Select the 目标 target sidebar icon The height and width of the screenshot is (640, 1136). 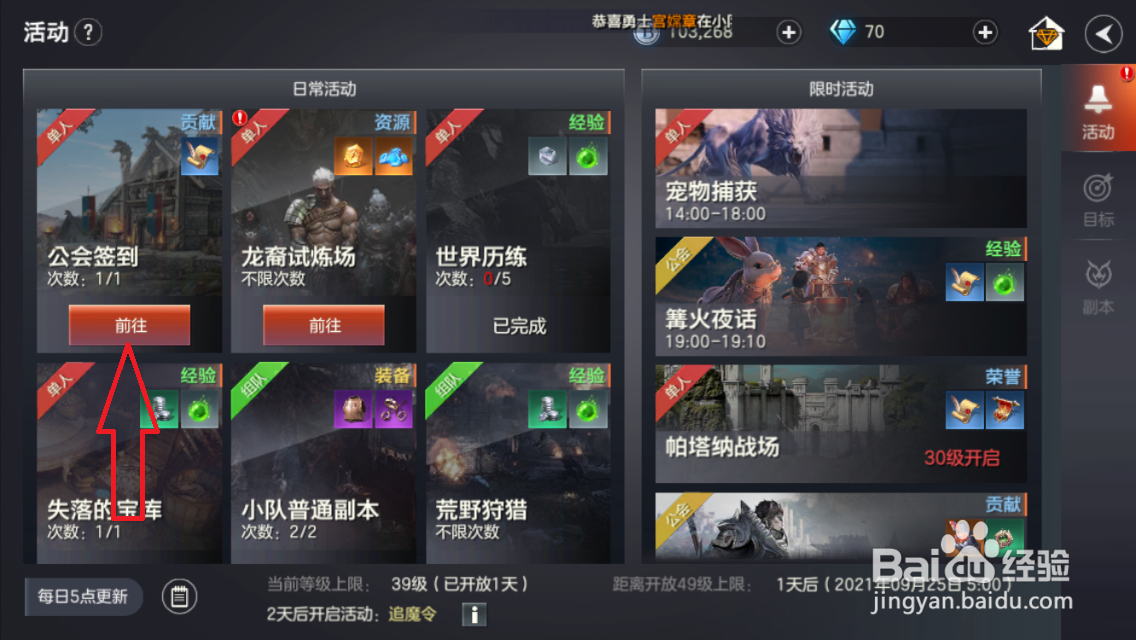point(1098,200)
